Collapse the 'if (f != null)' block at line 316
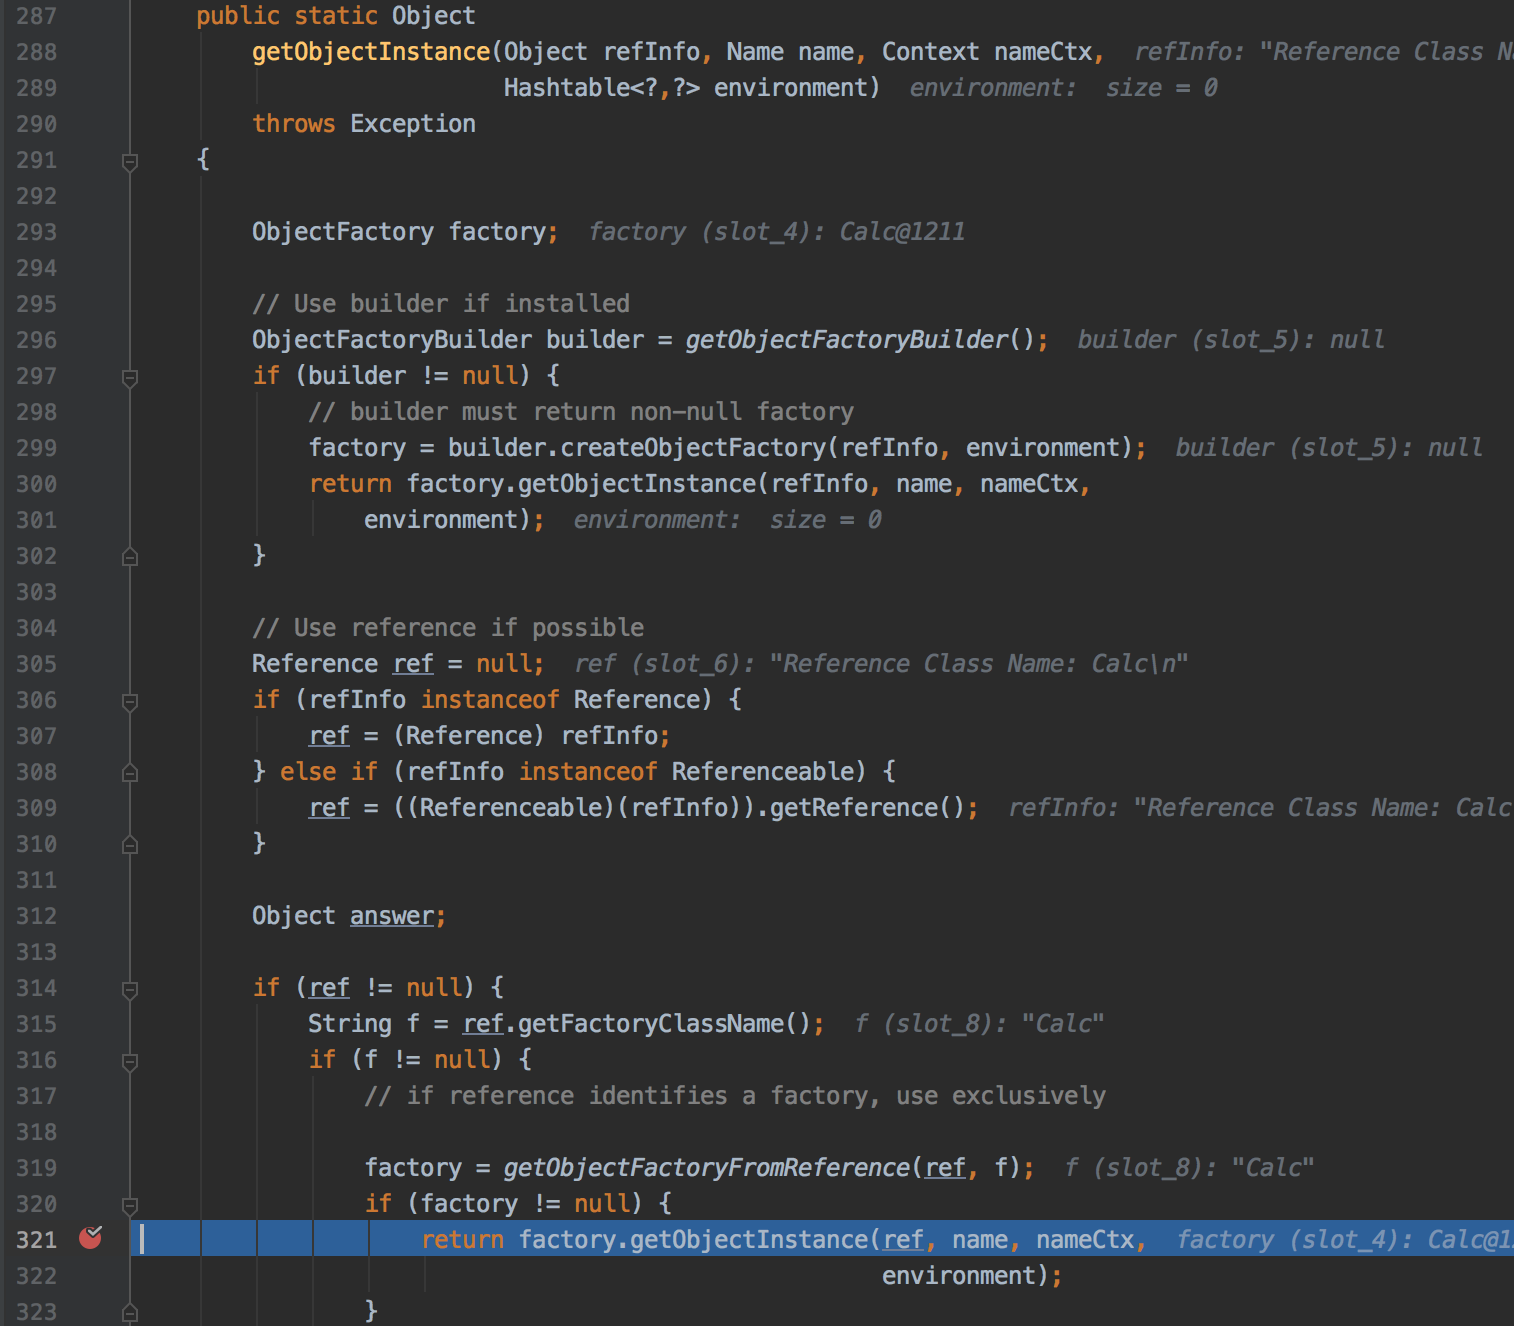Image resolution: width=1514 pixels, height=1326 pixels. pos(130,1061)
